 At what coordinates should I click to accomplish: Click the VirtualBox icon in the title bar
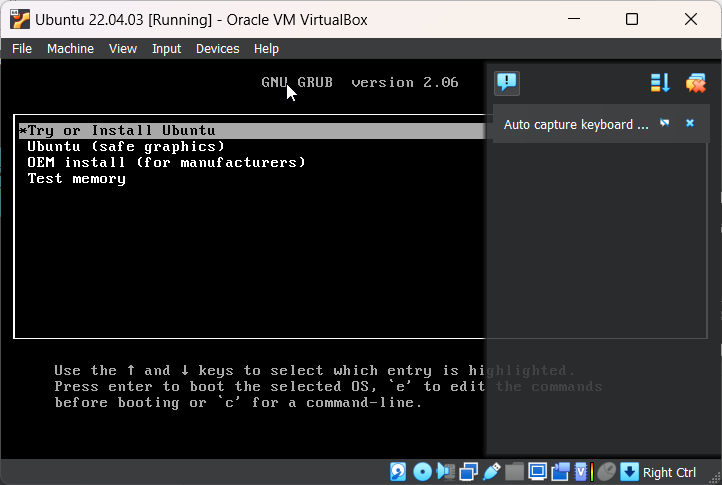(20, 19)
